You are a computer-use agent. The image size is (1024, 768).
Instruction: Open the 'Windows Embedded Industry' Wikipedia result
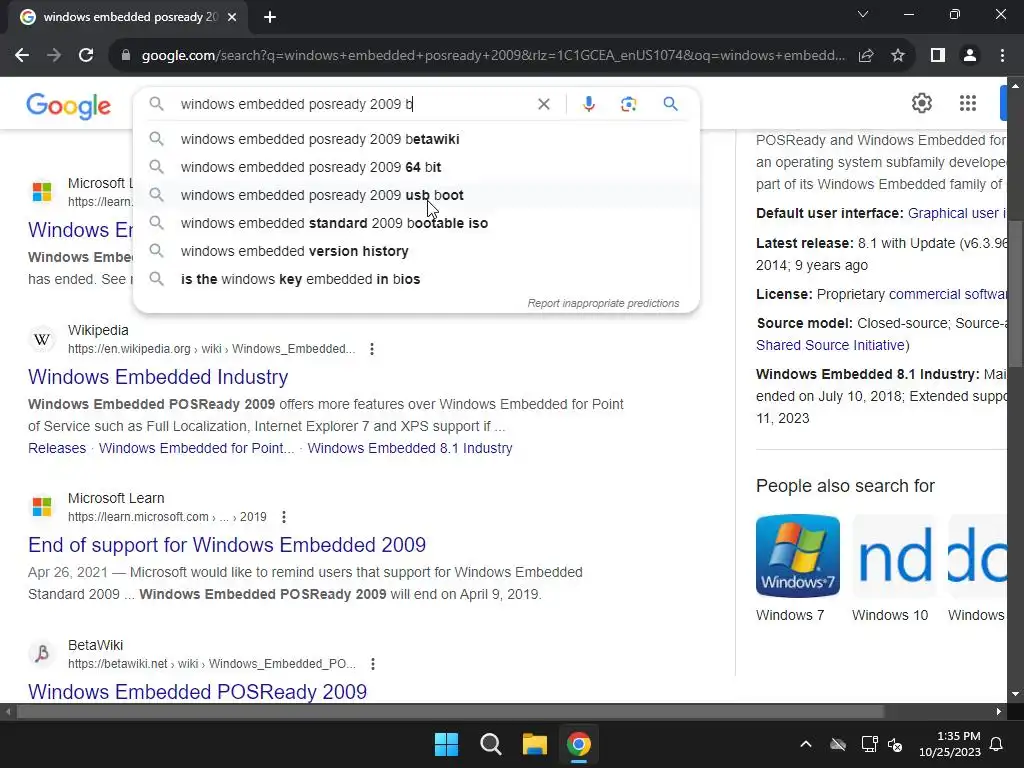point(158,377)
